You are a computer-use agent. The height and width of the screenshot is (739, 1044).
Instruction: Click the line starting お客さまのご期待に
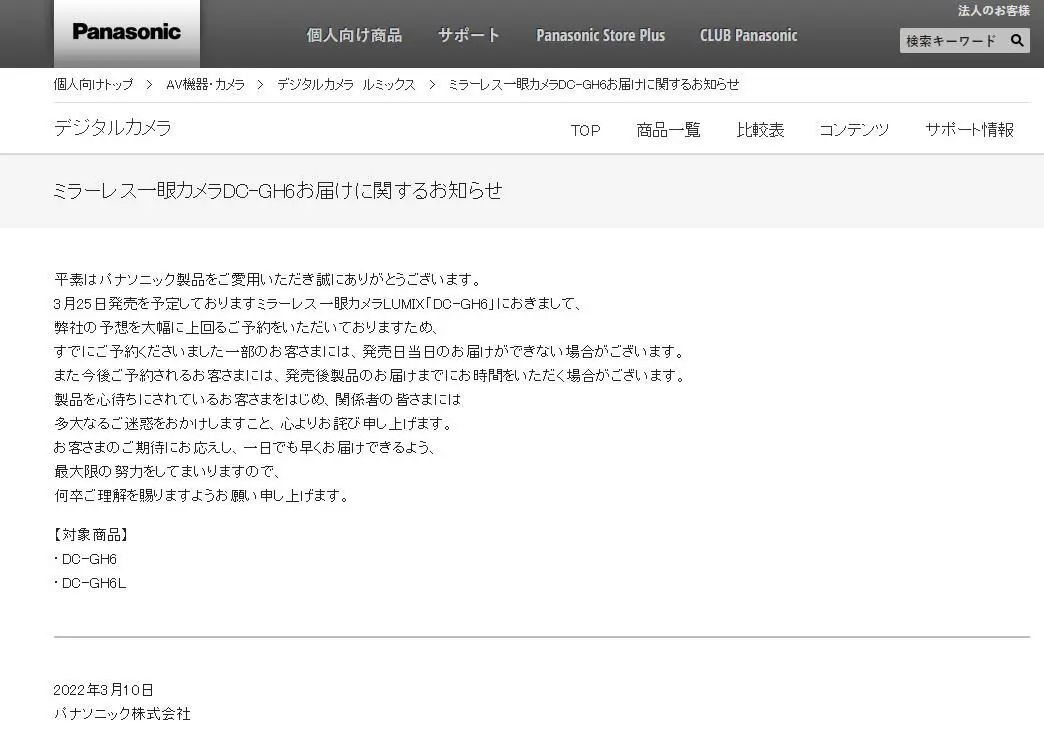point(244,447)
